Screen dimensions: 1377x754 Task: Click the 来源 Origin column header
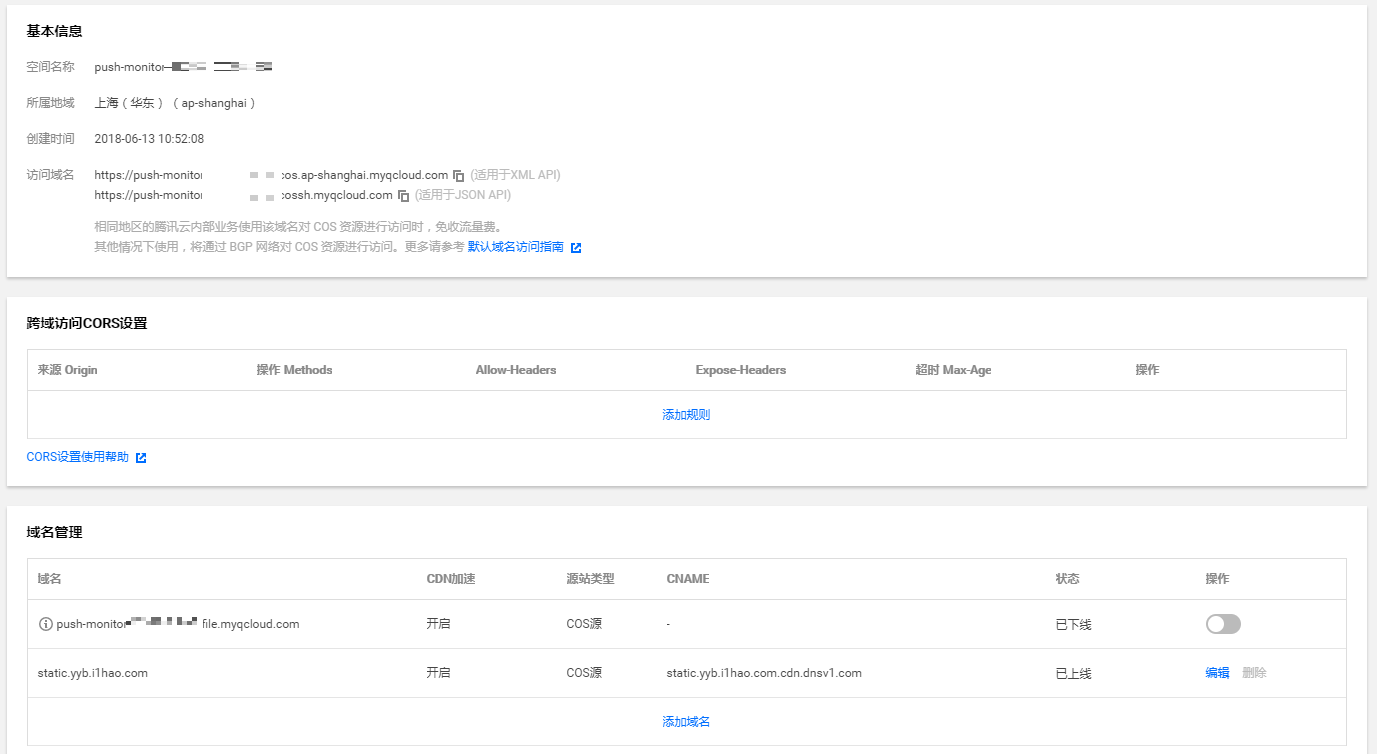pos(68,370)
